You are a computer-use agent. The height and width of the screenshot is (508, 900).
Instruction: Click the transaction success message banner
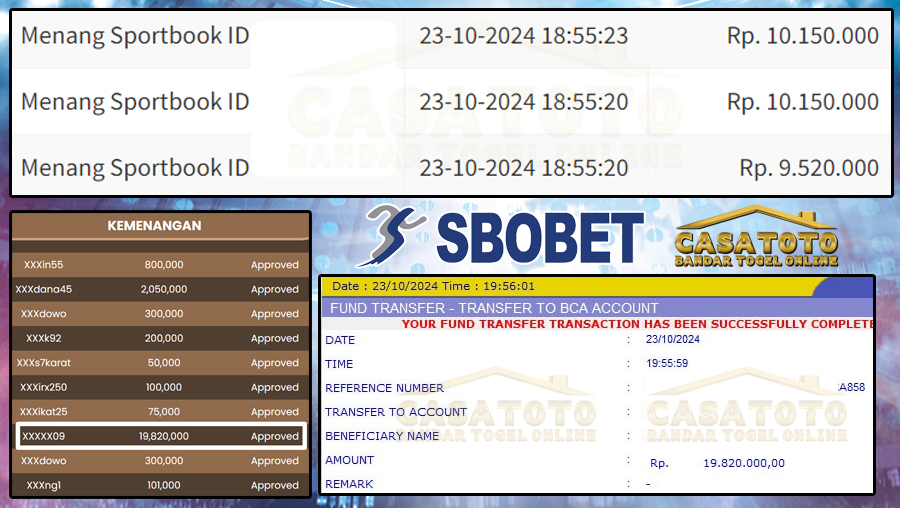[x=637, y=324]
